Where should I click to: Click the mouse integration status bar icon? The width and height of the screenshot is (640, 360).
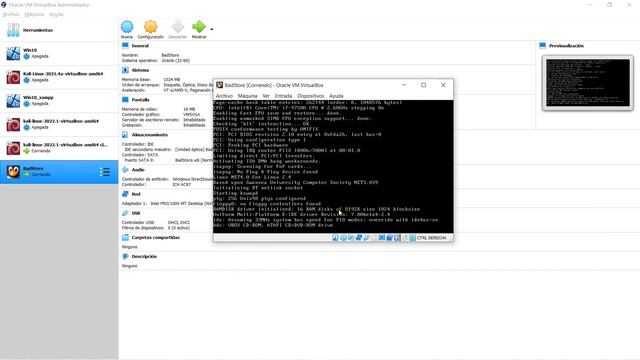point(404,238)
